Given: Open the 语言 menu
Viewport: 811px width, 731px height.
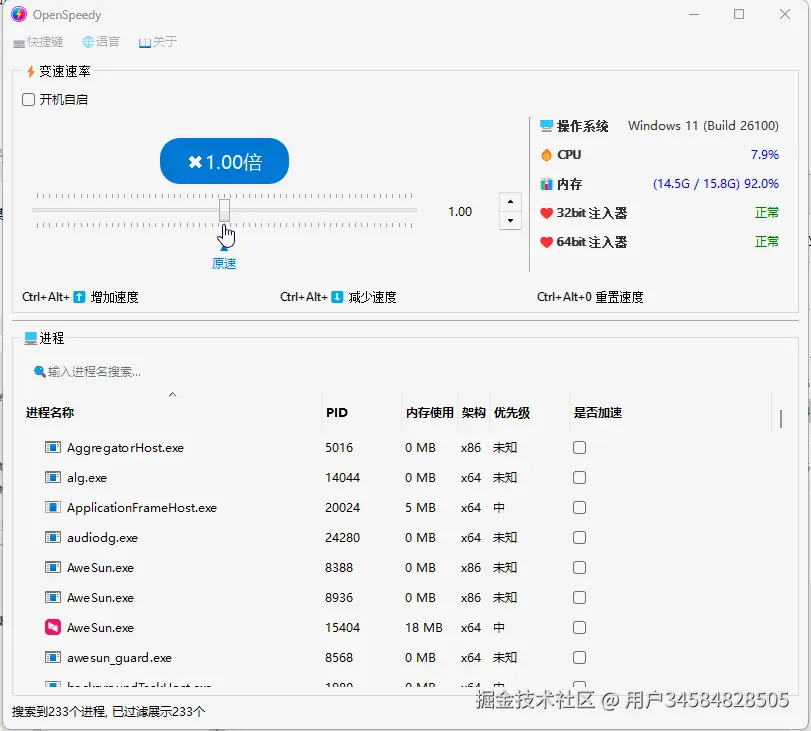Looking at the screenshot, I should (x=101, y=42).
